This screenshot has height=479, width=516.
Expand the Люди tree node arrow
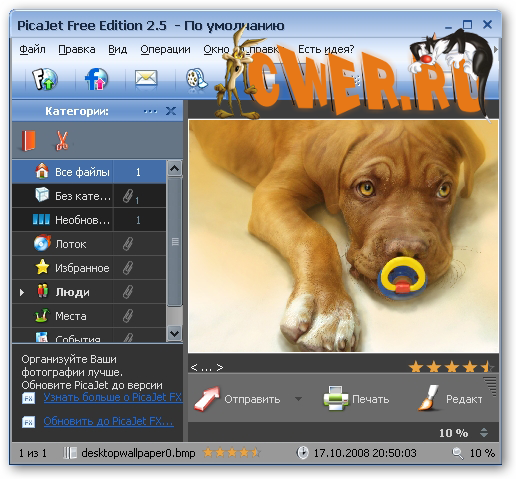[22, 293]
